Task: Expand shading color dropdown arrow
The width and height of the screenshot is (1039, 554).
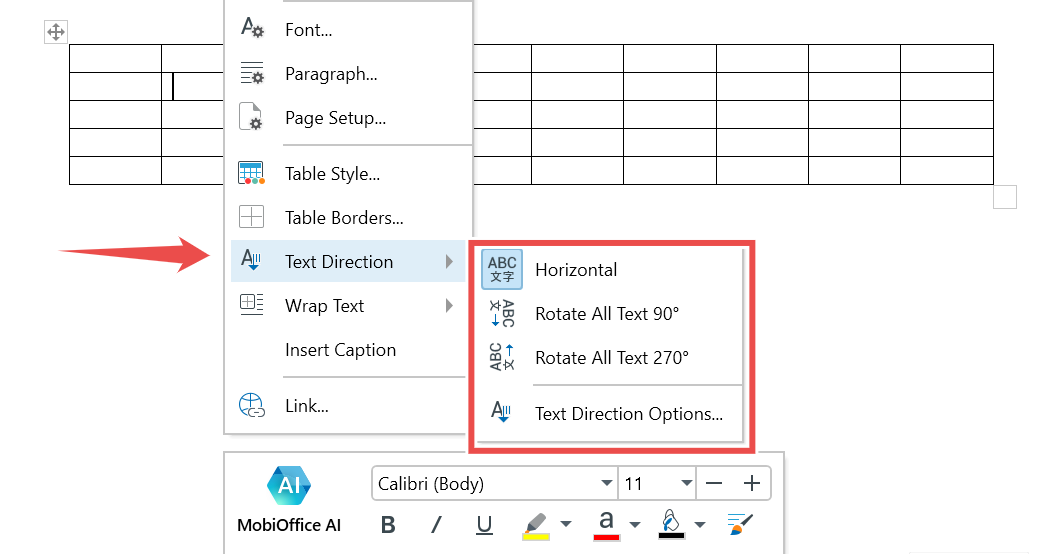Action: tap(700, 524)
